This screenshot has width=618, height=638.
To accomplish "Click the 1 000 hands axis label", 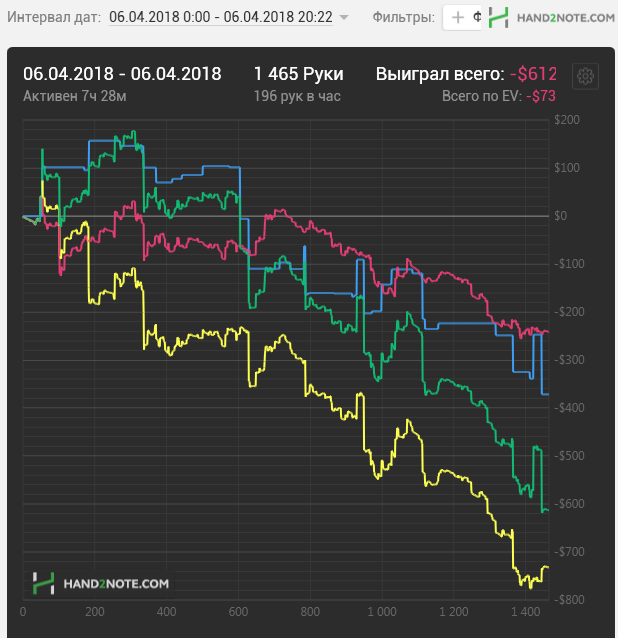I will coord(382,612).
